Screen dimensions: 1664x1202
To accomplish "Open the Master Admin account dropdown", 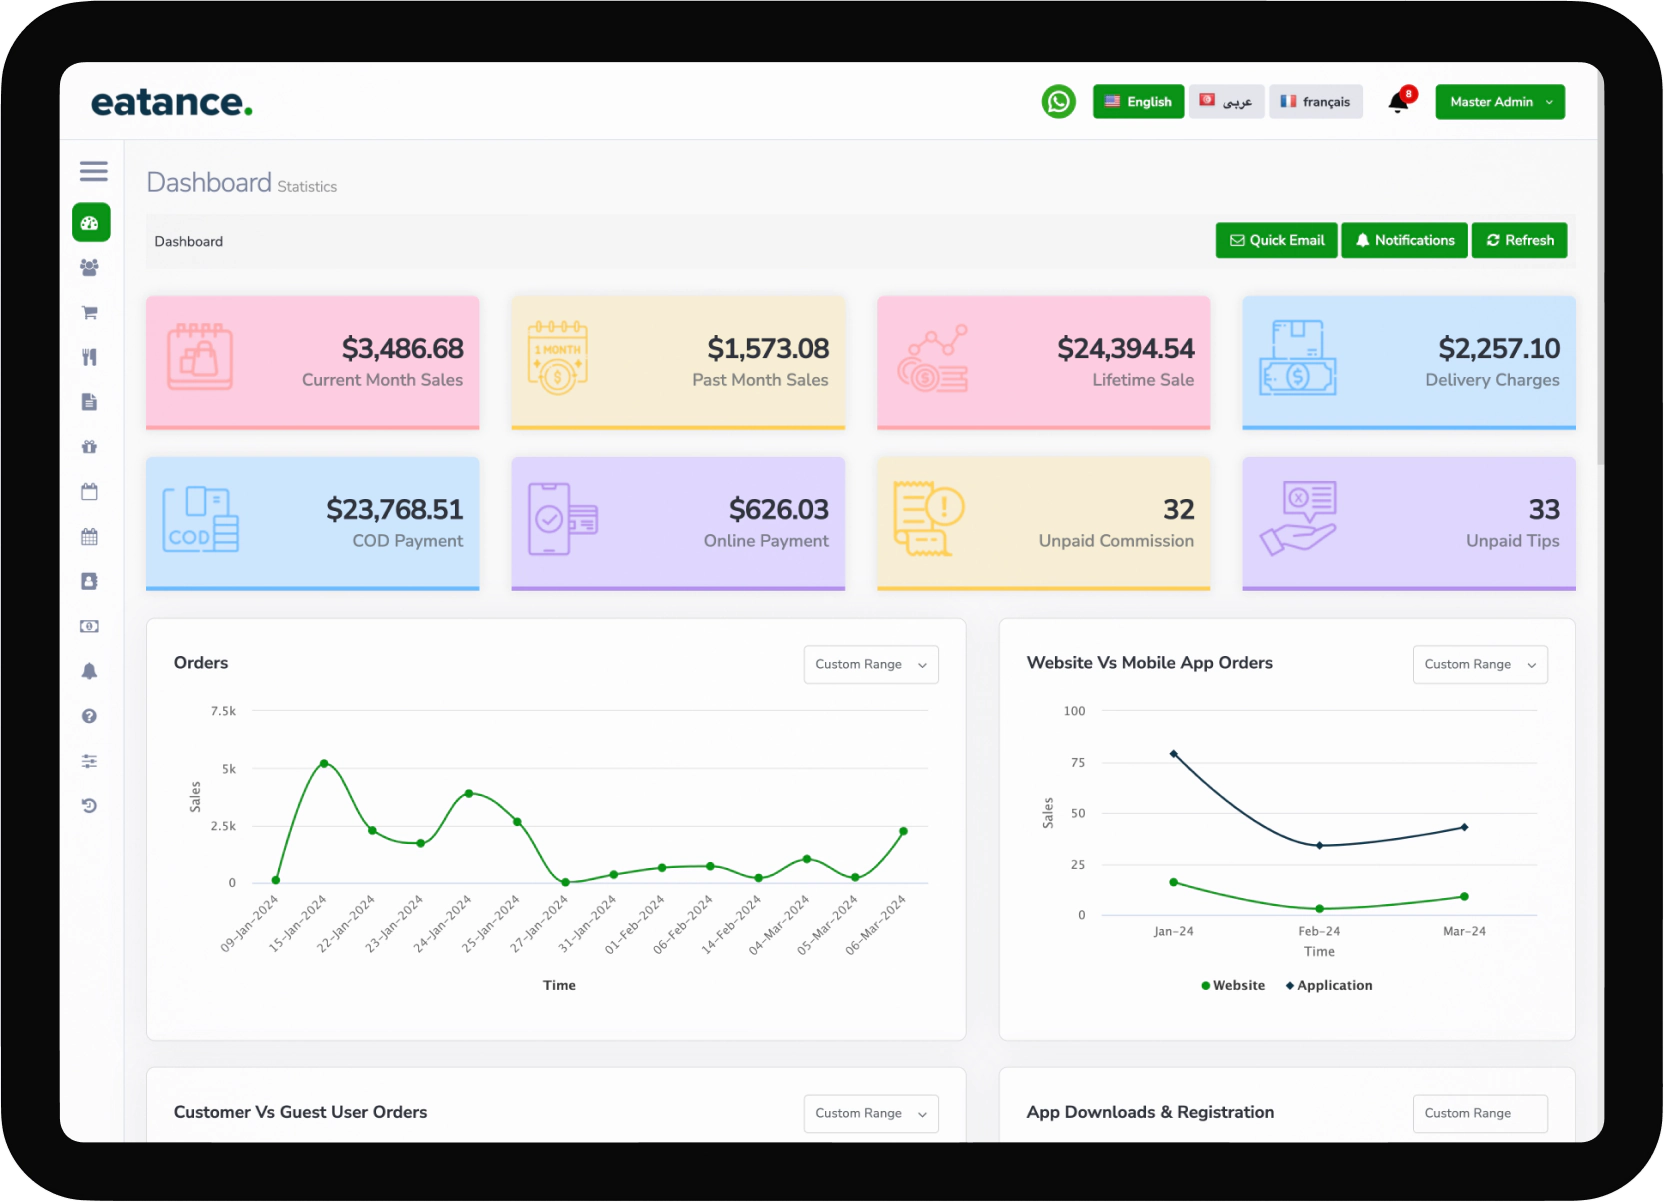I will [1499, 101].
